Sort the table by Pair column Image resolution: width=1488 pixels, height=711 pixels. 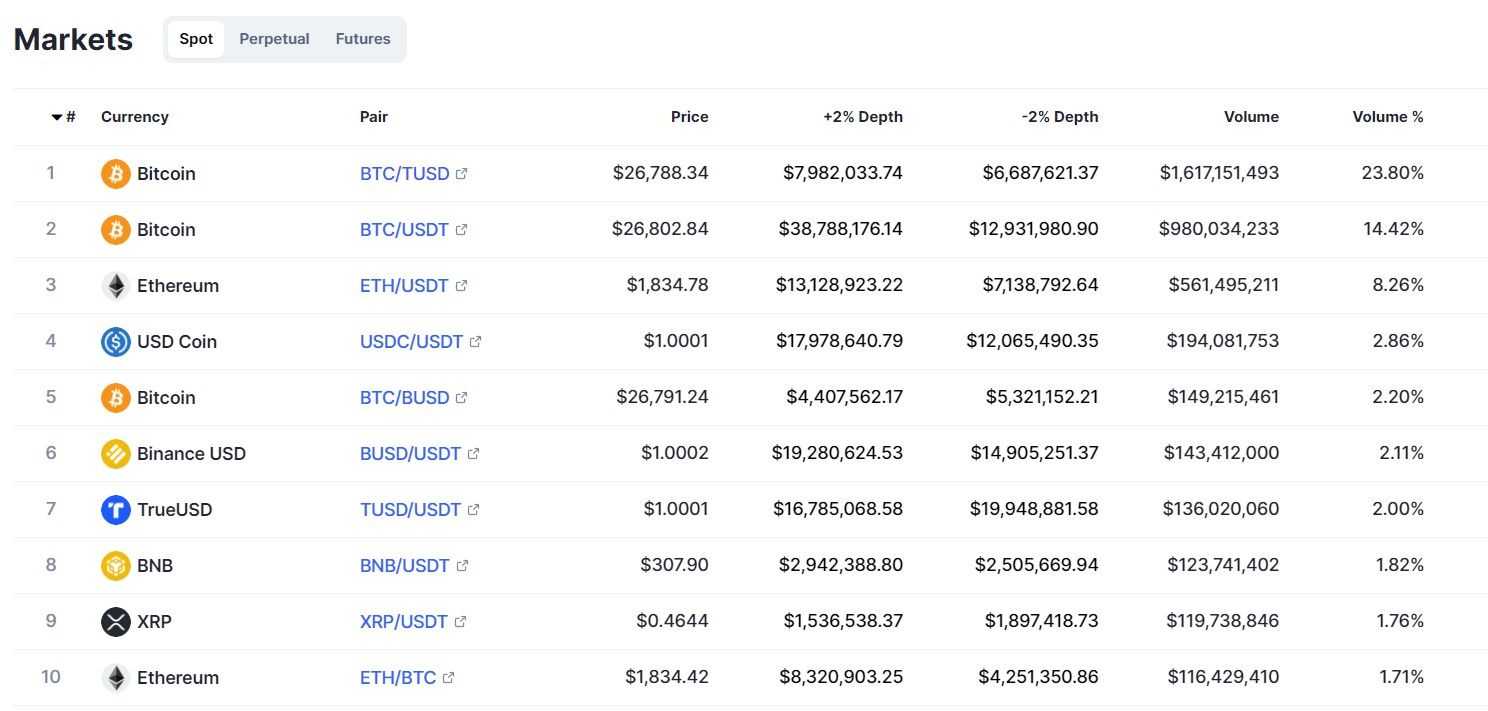point(374,117)
